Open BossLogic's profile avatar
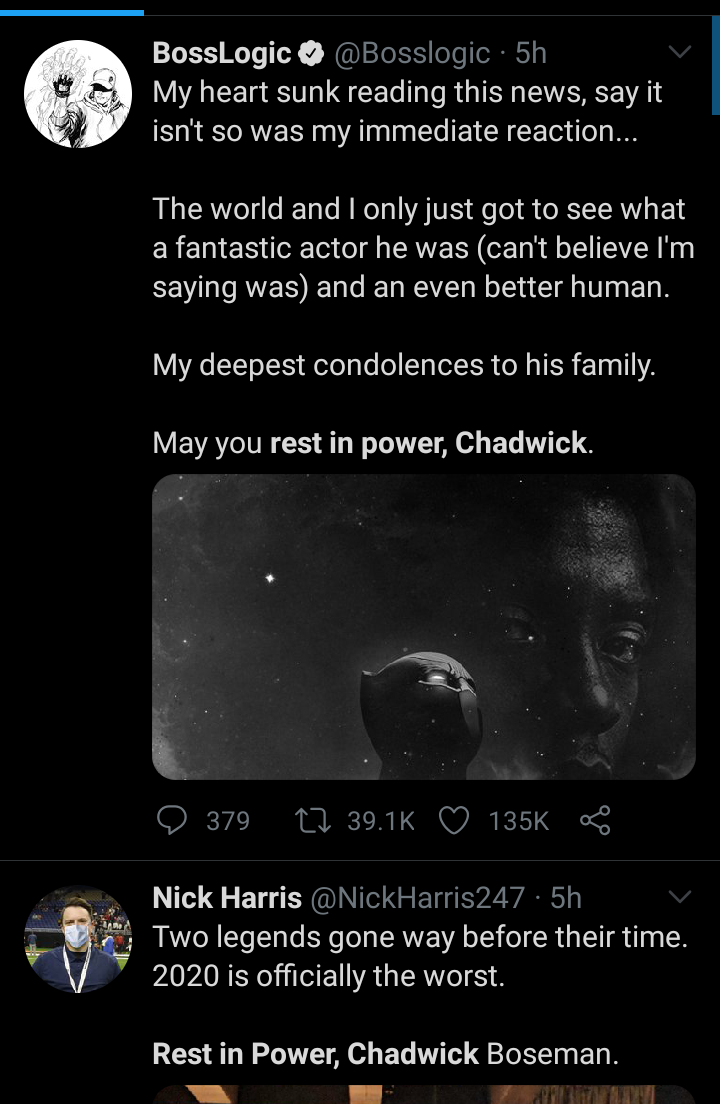Image resolution: width=720 pixels, height=1104 pixels. (78, 94)
